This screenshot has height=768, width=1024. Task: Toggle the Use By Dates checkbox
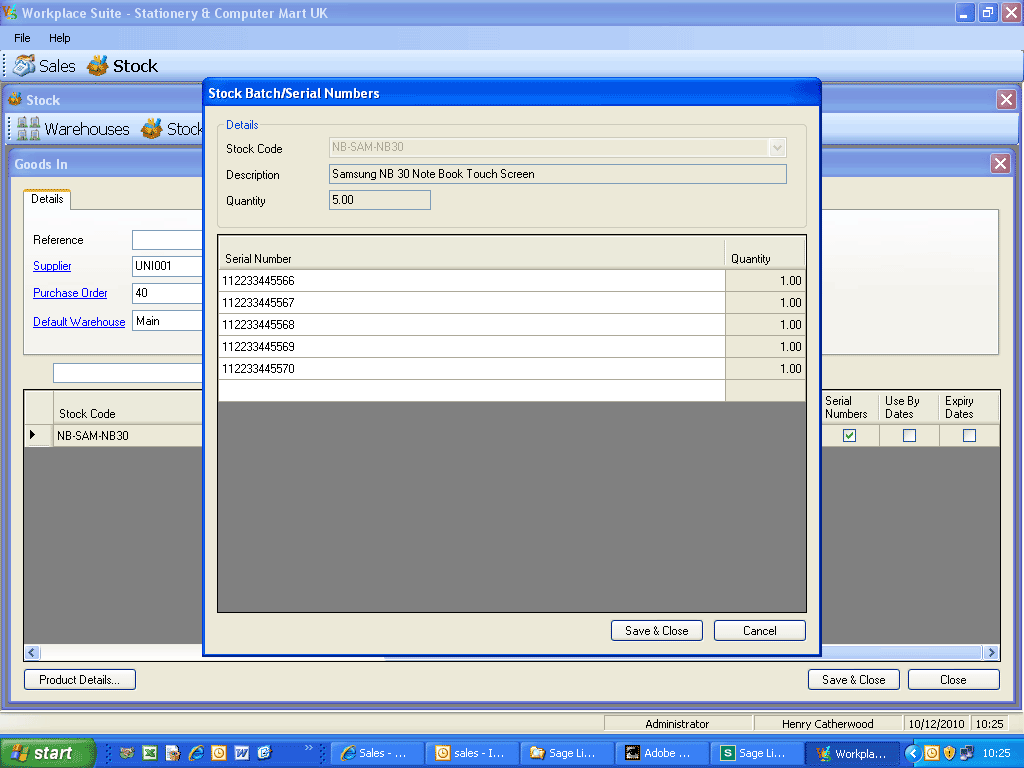click(x=909, y=436)
